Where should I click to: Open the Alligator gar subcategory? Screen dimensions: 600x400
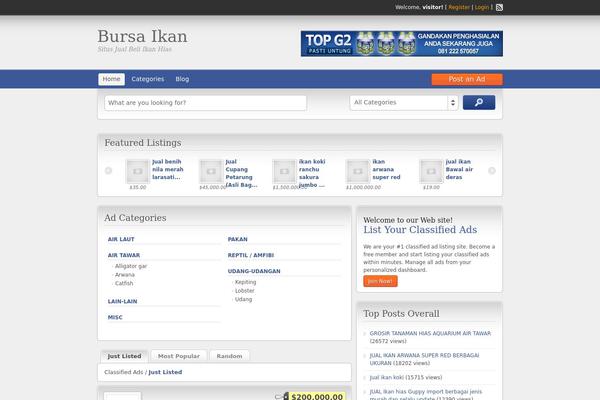[131, 266]
